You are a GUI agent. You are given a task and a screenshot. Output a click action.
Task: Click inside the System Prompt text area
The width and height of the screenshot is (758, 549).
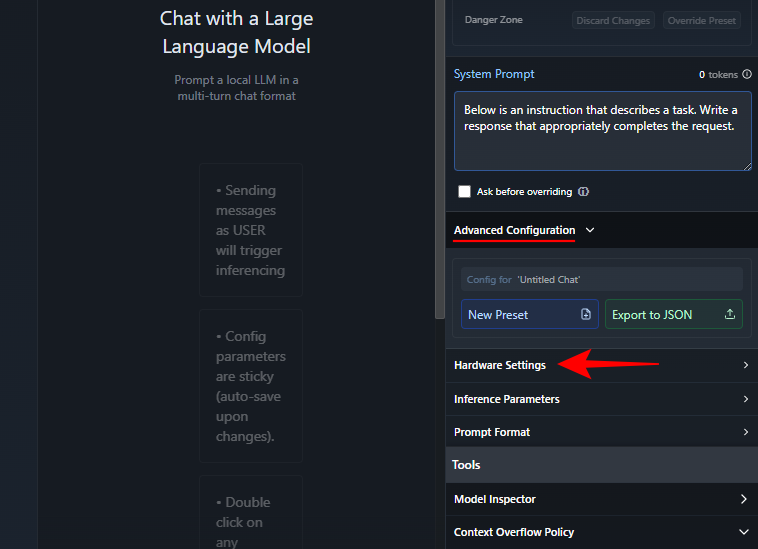coord(602,131)
